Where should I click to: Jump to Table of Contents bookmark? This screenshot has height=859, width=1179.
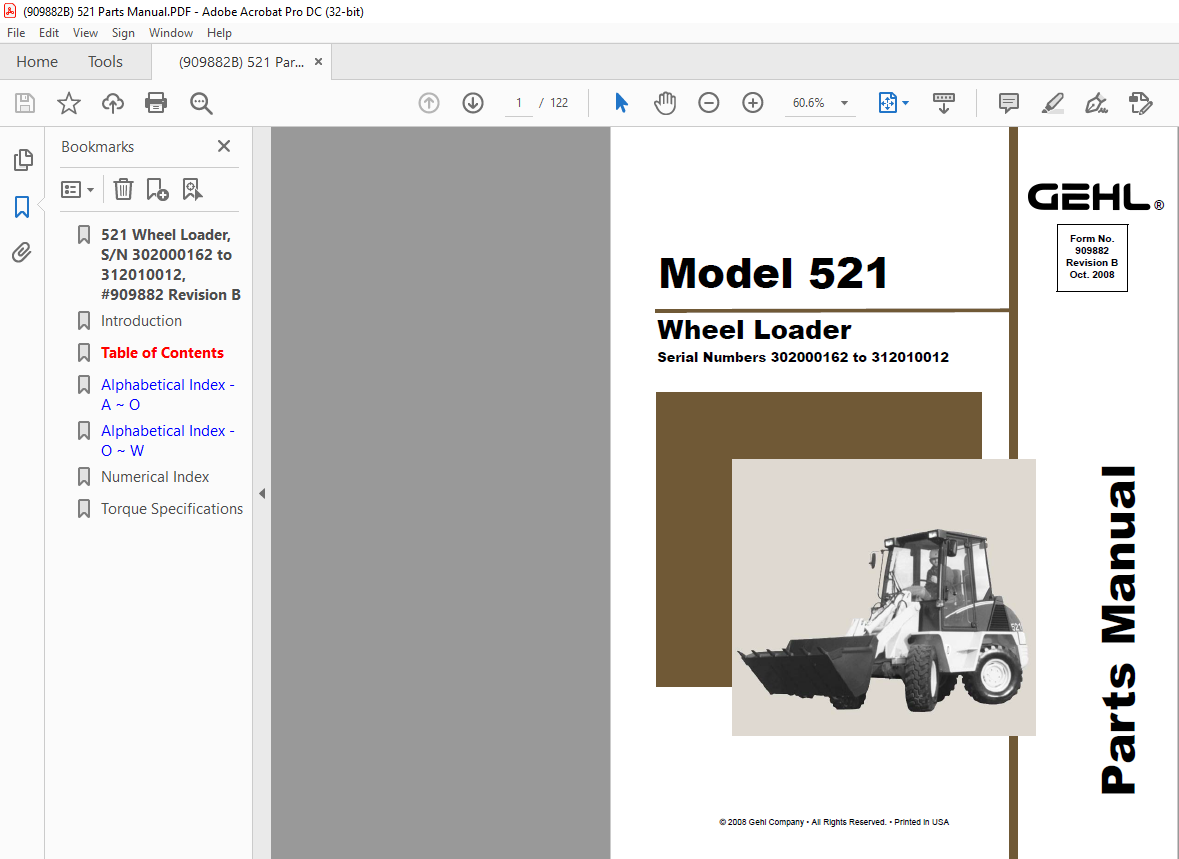[x=162, y=353]
